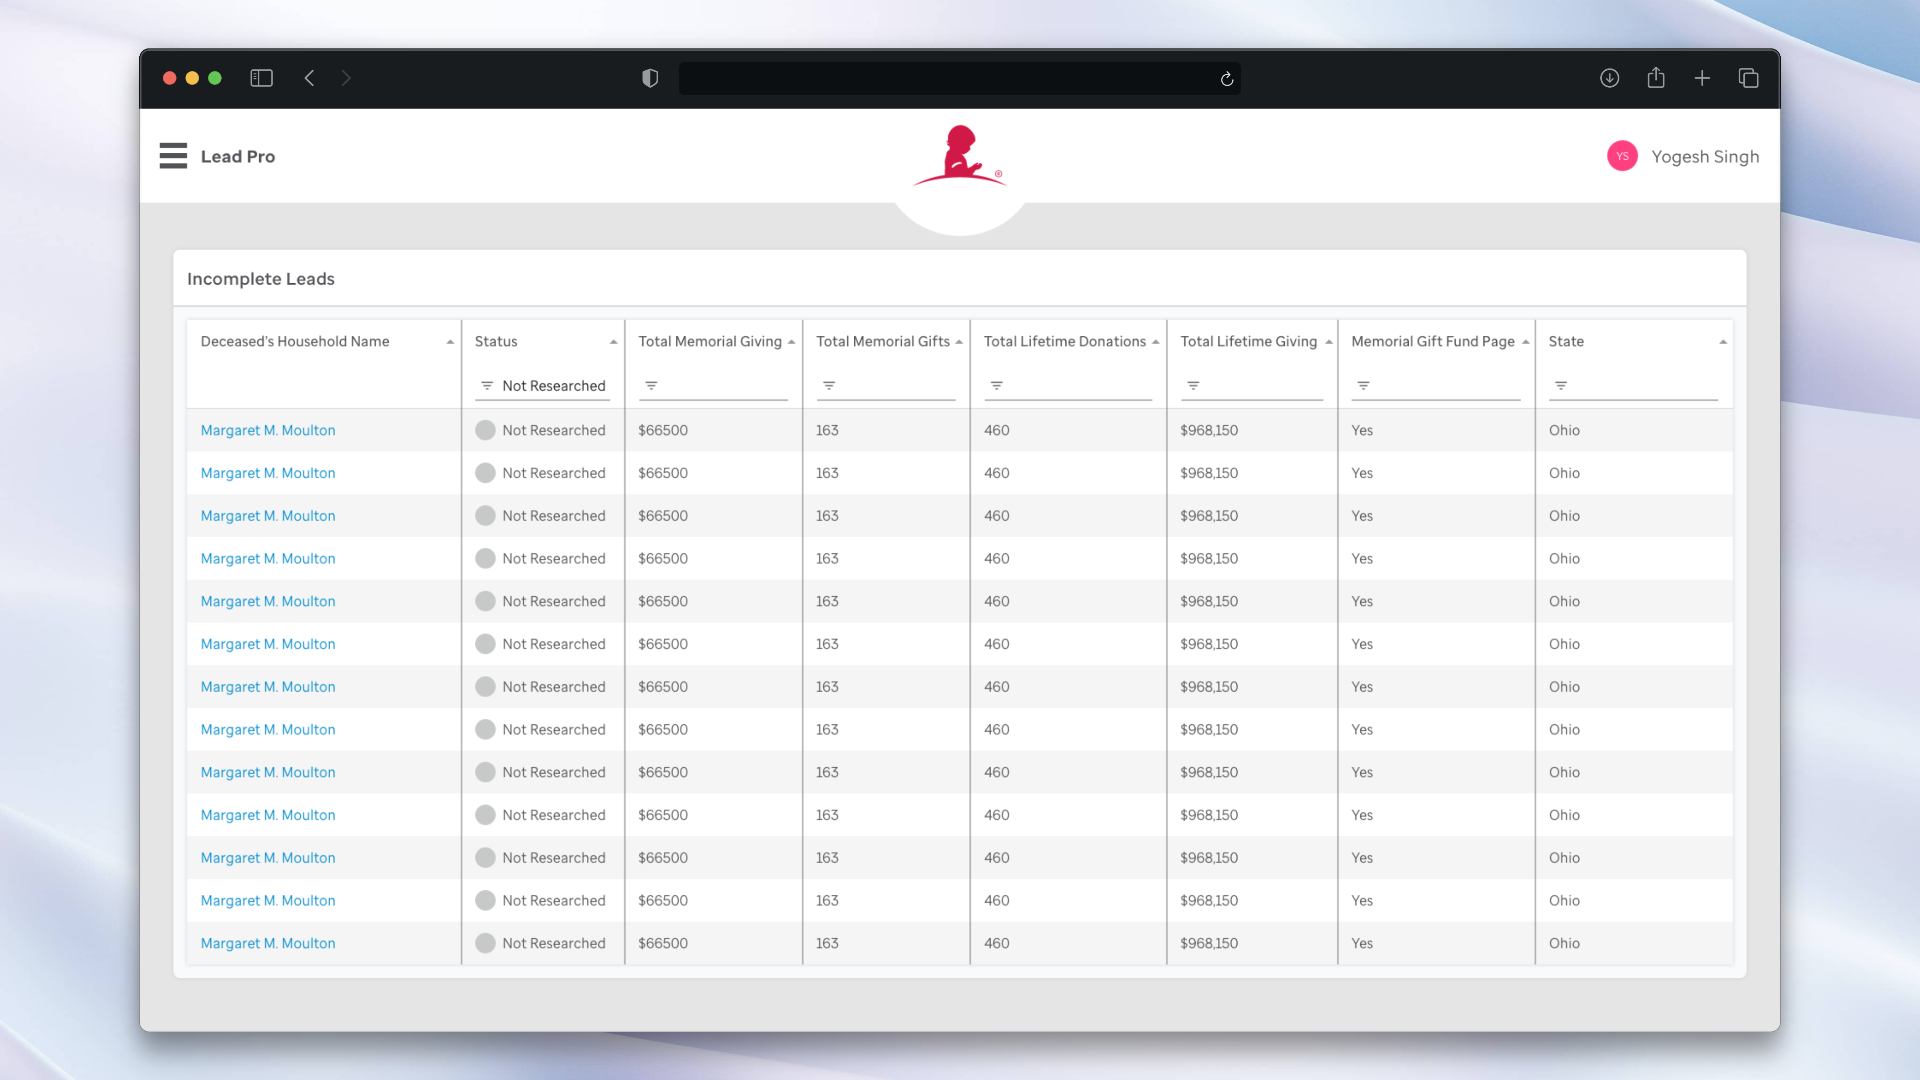Open the browser downloads icon
This screenshot has width=1920, height=1080.
point(1609,78)
